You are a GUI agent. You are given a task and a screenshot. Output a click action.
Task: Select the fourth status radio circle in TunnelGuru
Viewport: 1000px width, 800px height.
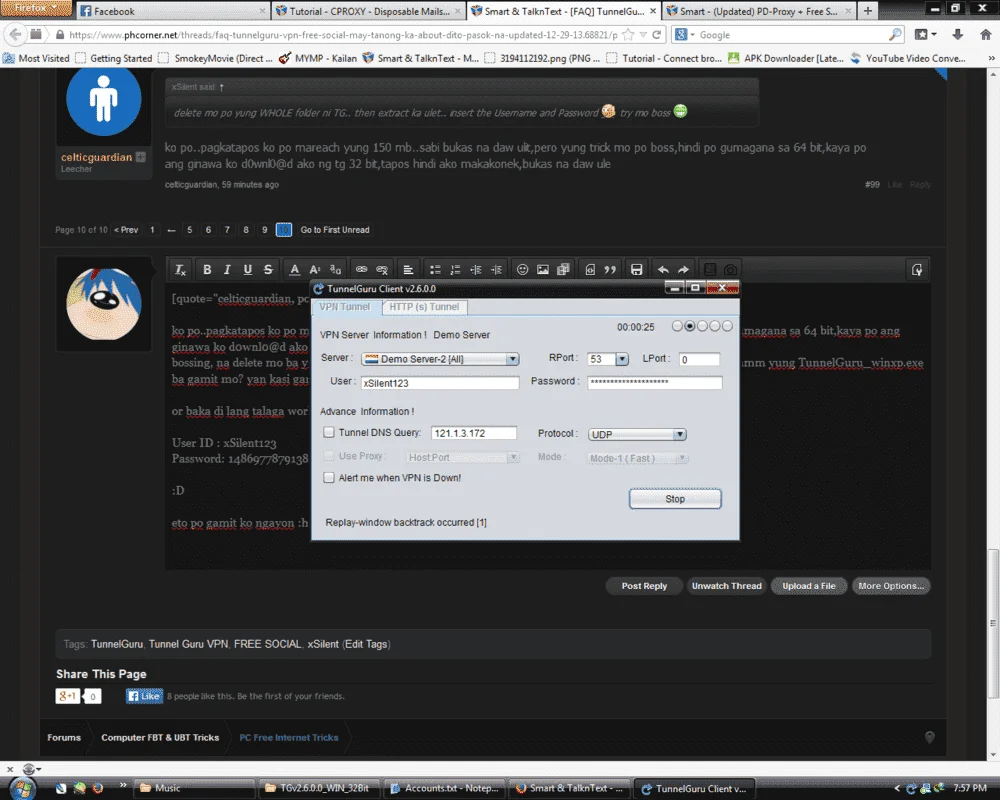tap(714, 326)
